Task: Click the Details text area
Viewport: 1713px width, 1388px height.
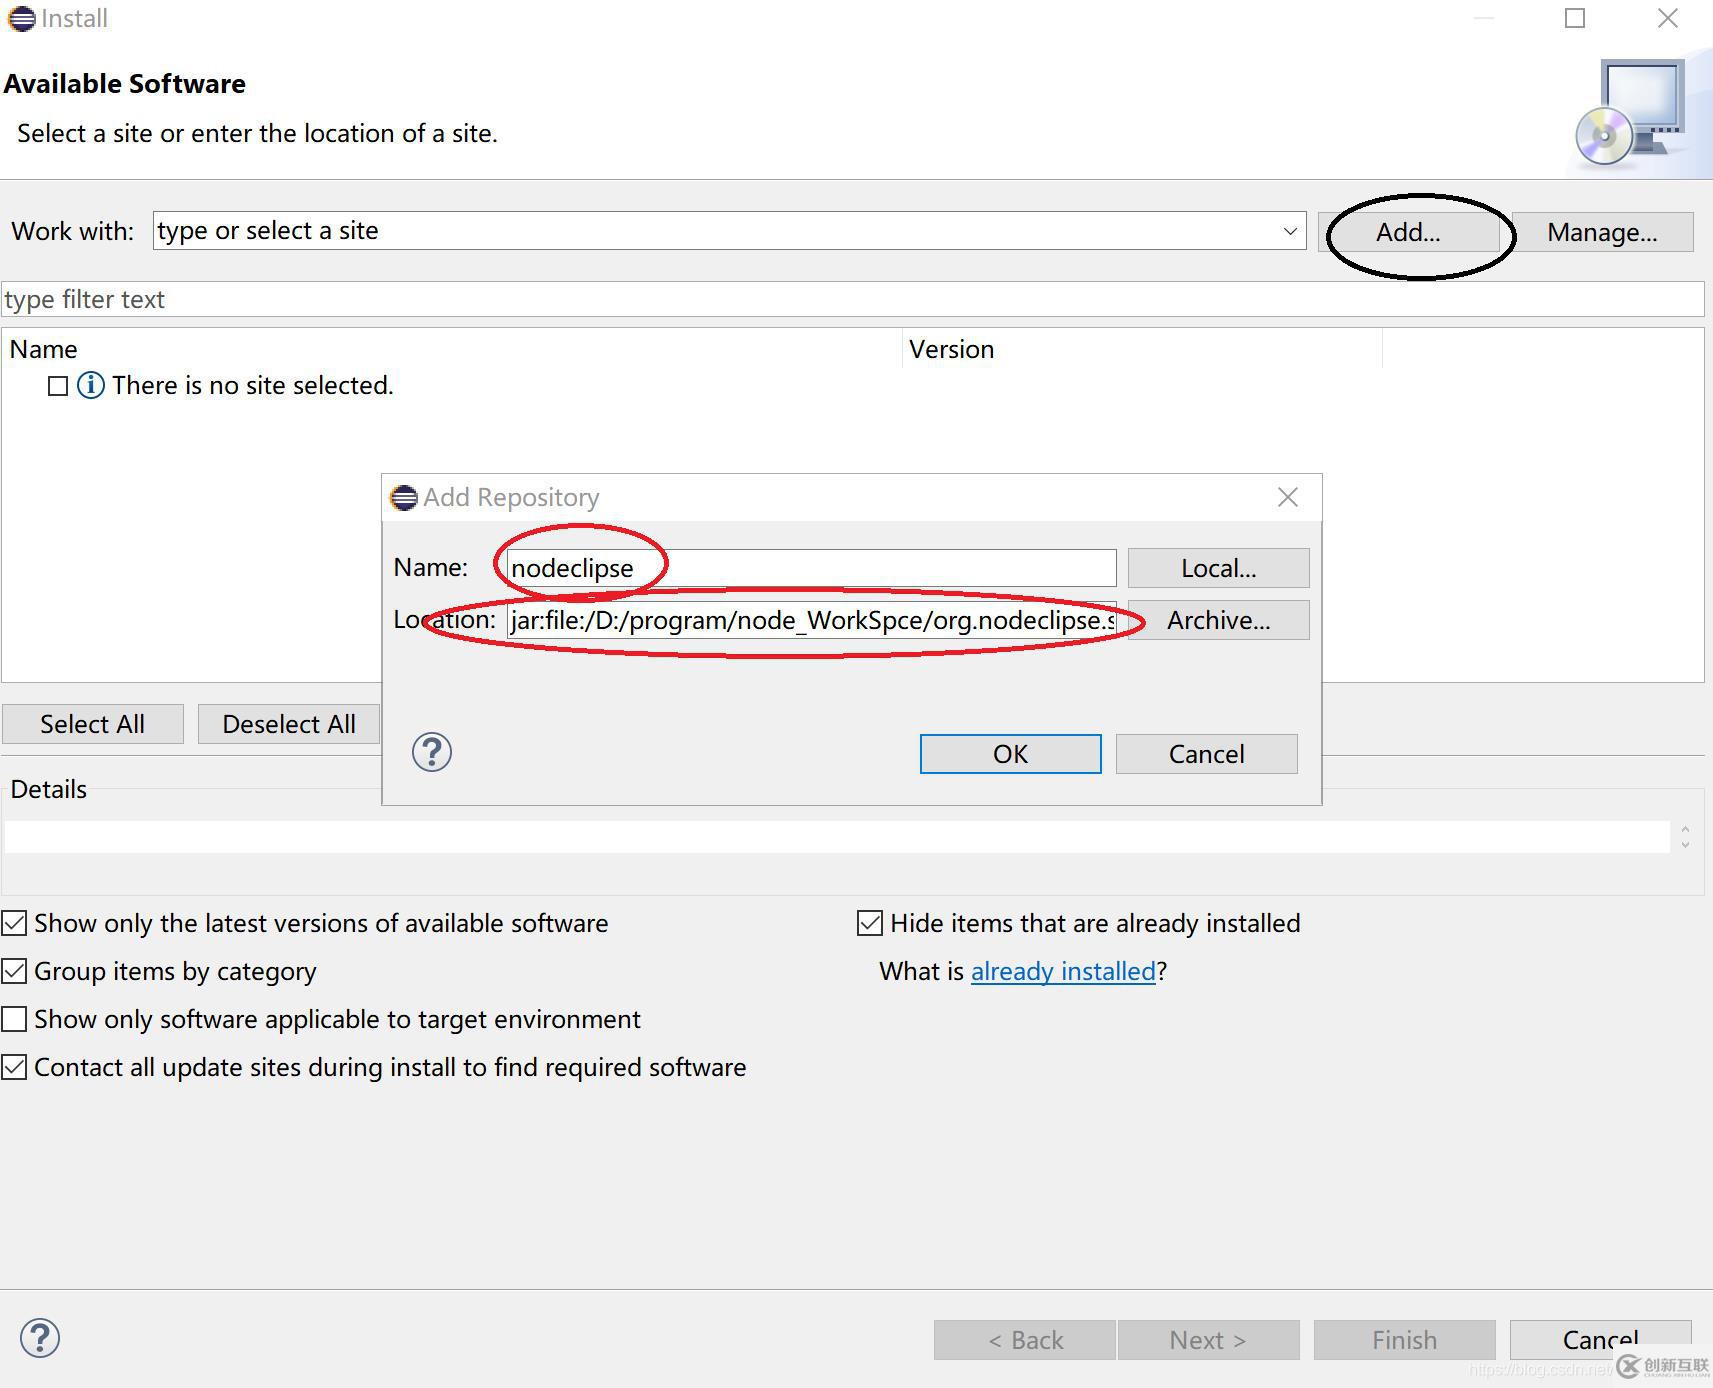Action: point(836,837)
